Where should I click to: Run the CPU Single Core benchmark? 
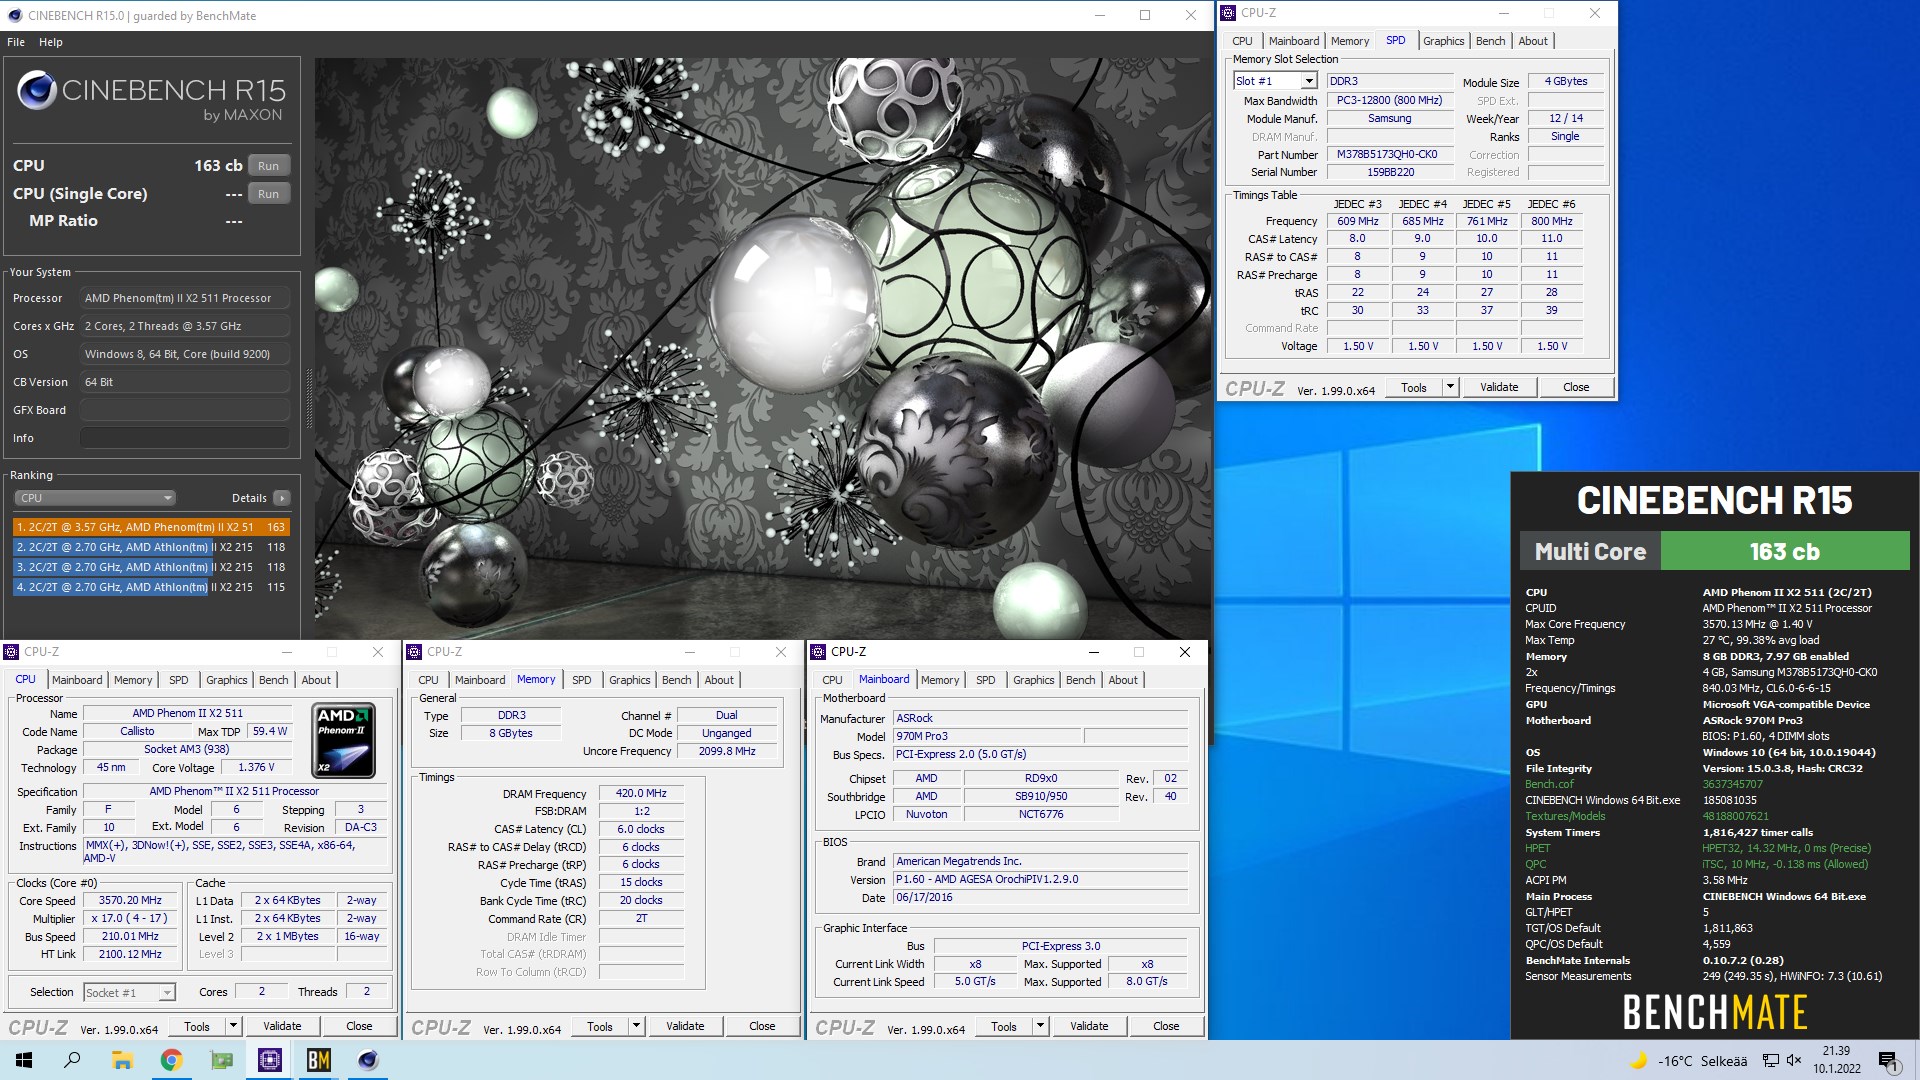coord(268,194)
